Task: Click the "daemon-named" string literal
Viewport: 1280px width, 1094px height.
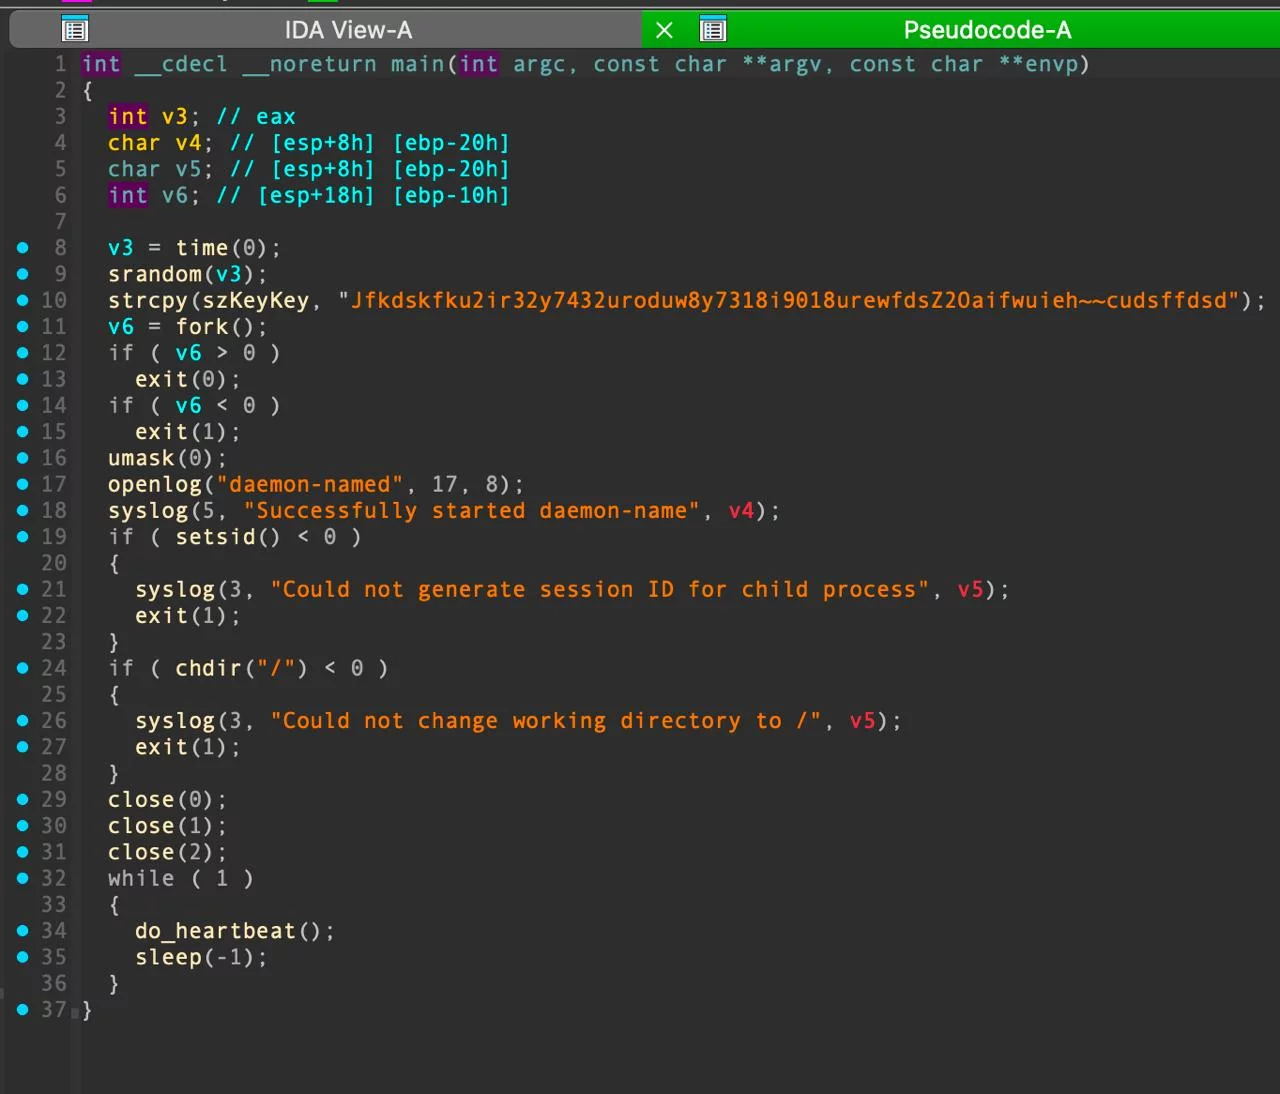Action: coord(311,484)
